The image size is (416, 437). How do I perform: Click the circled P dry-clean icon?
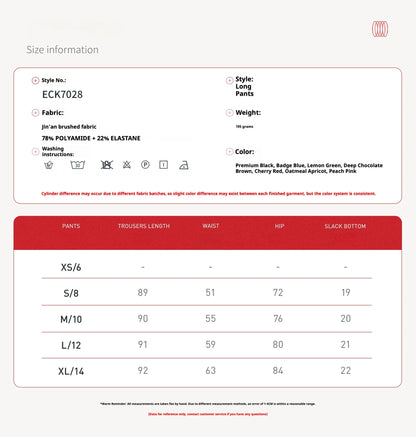coord(145,165)
